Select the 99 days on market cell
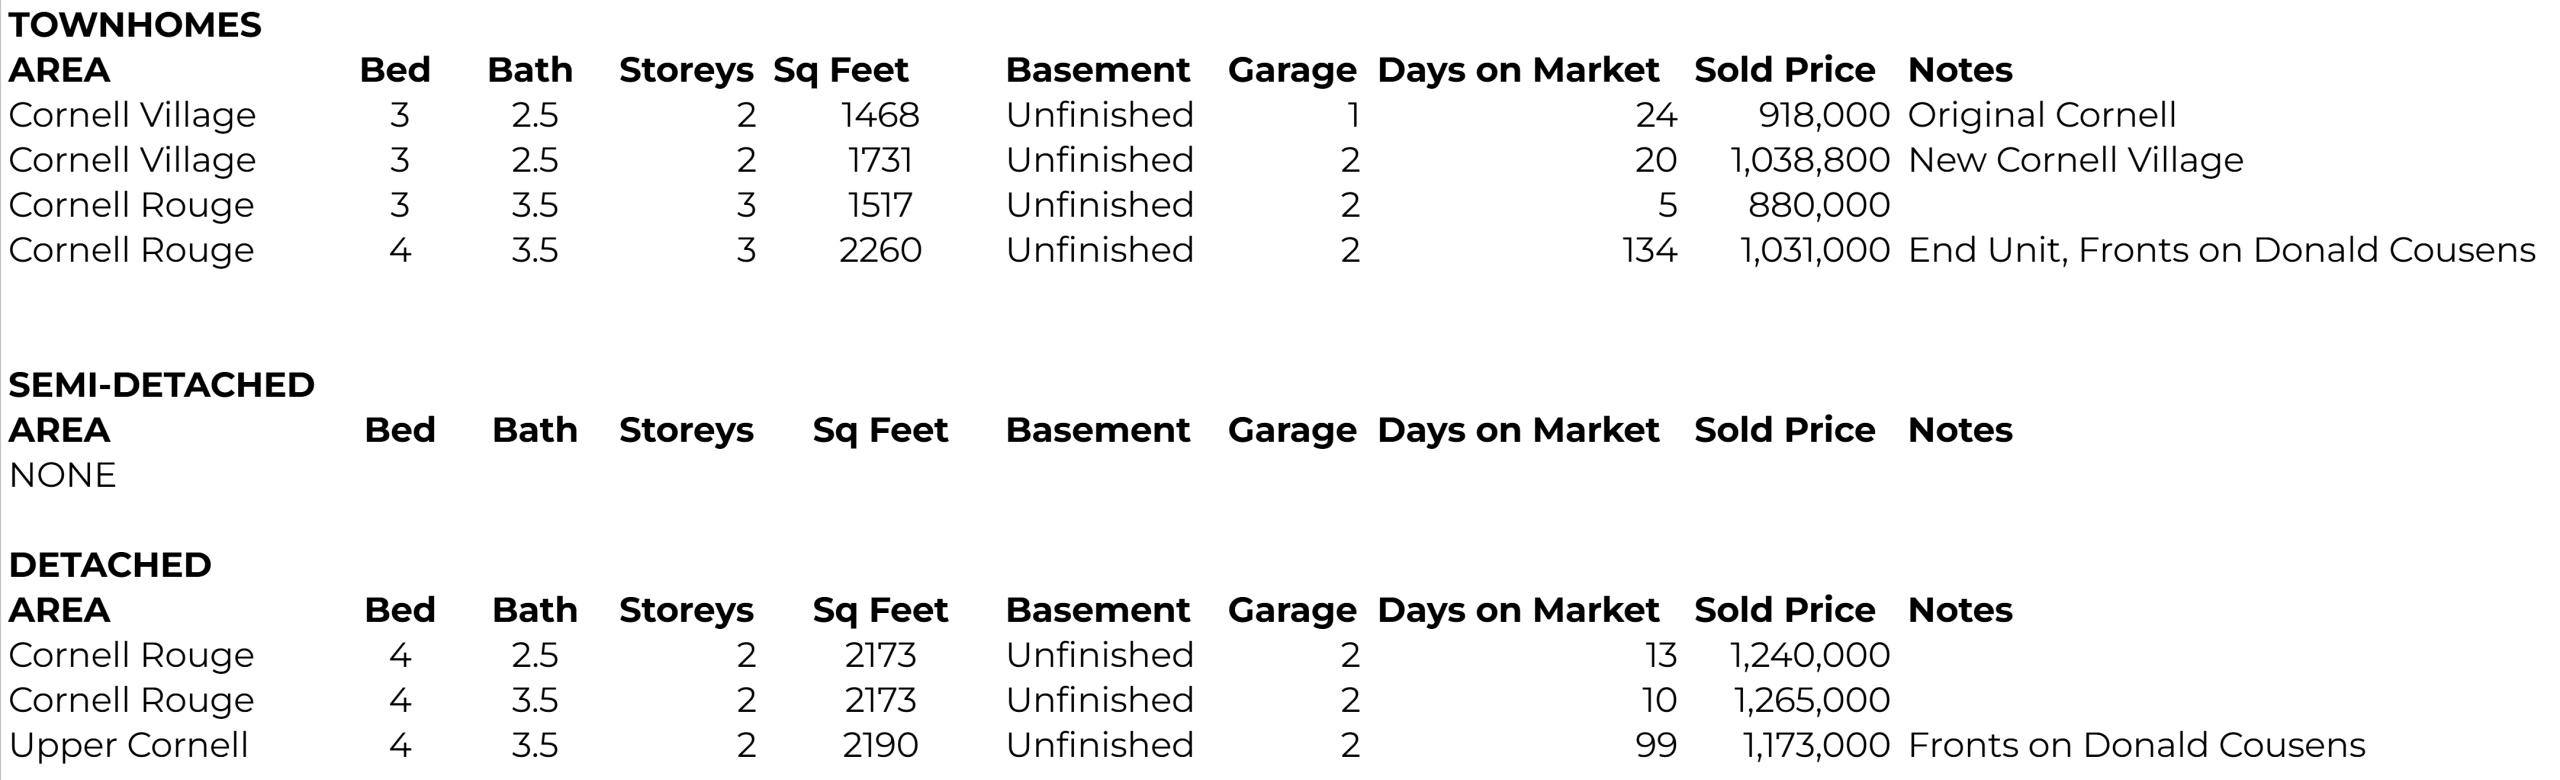This screenshot has height=780, width=2560. coord(1656,745)
